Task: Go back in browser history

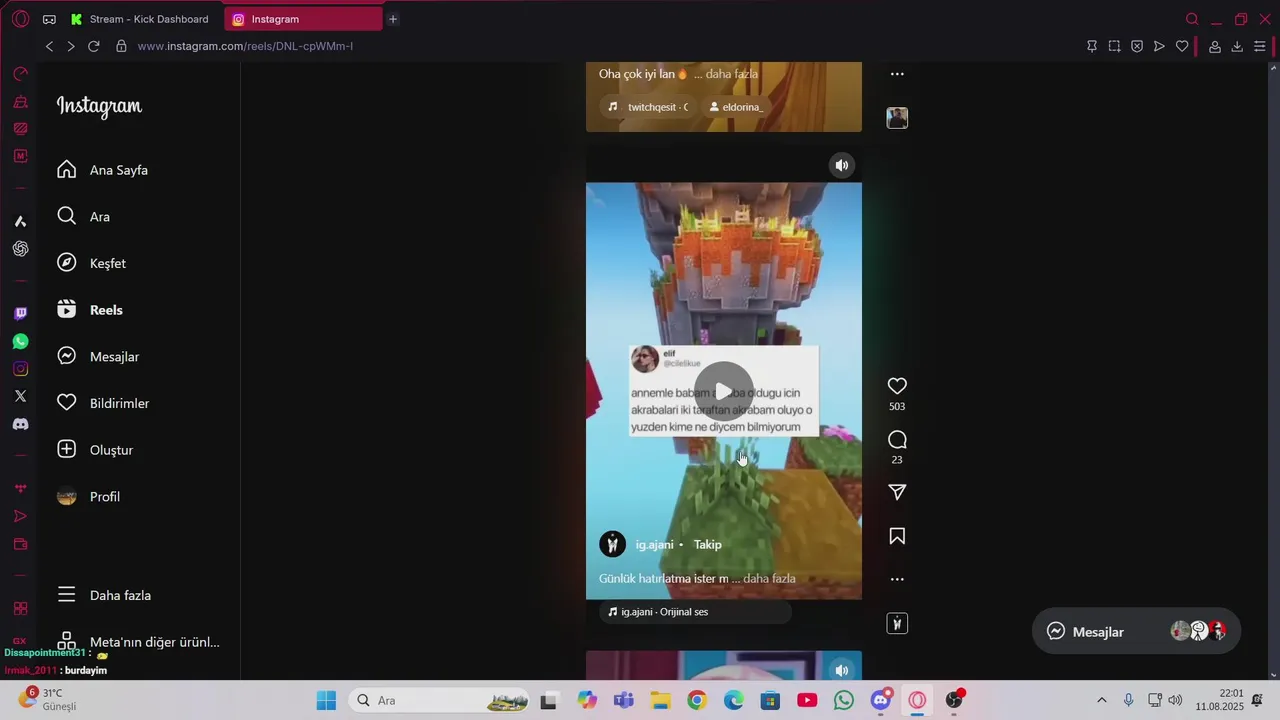Action: point(49,46)
